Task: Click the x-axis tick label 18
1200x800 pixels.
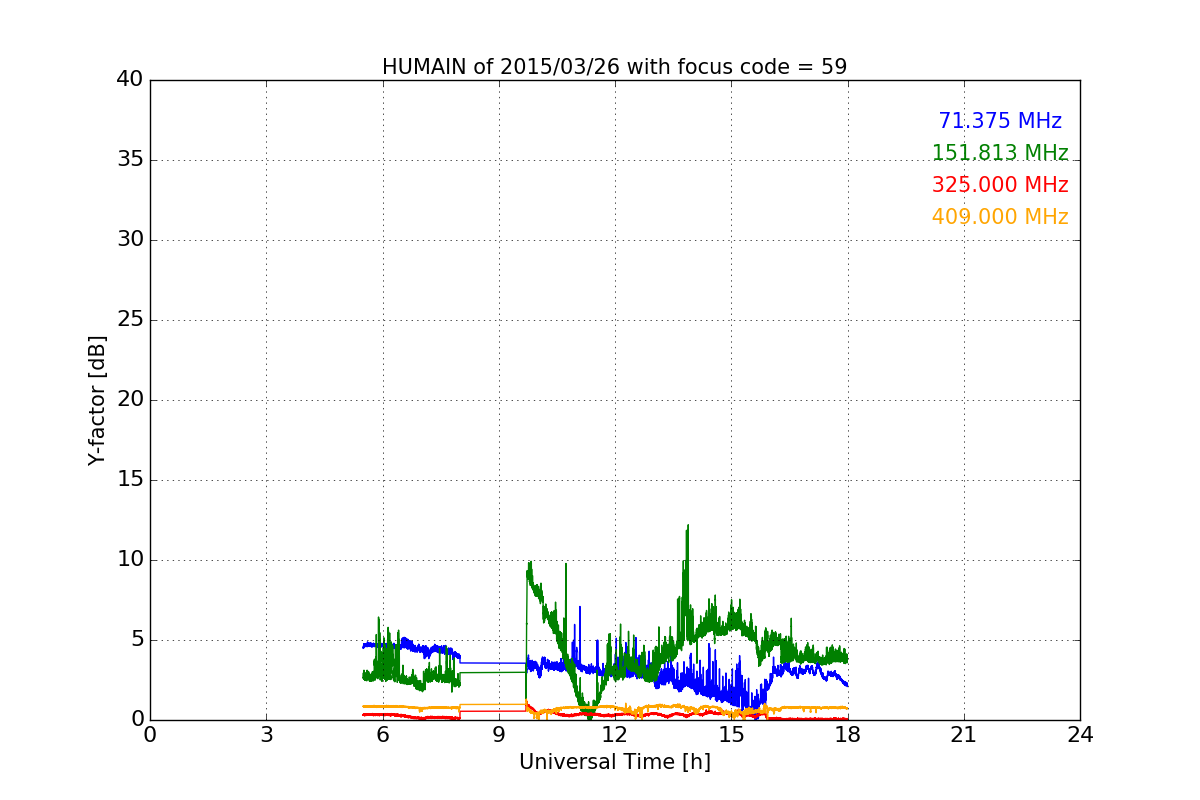Action: [848, 735]
